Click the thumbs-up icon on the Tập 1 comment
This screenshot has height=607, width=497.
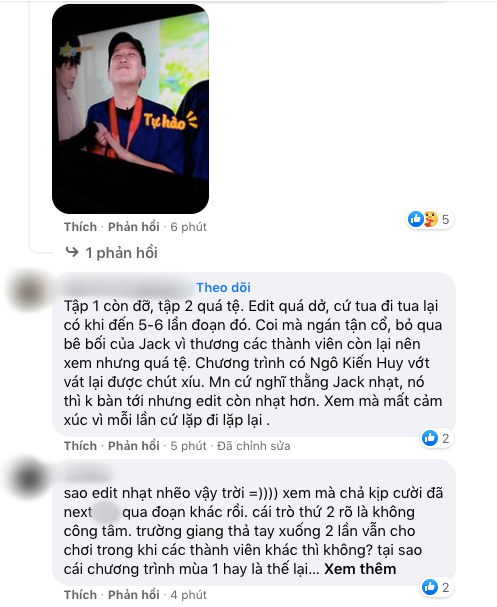430,438
